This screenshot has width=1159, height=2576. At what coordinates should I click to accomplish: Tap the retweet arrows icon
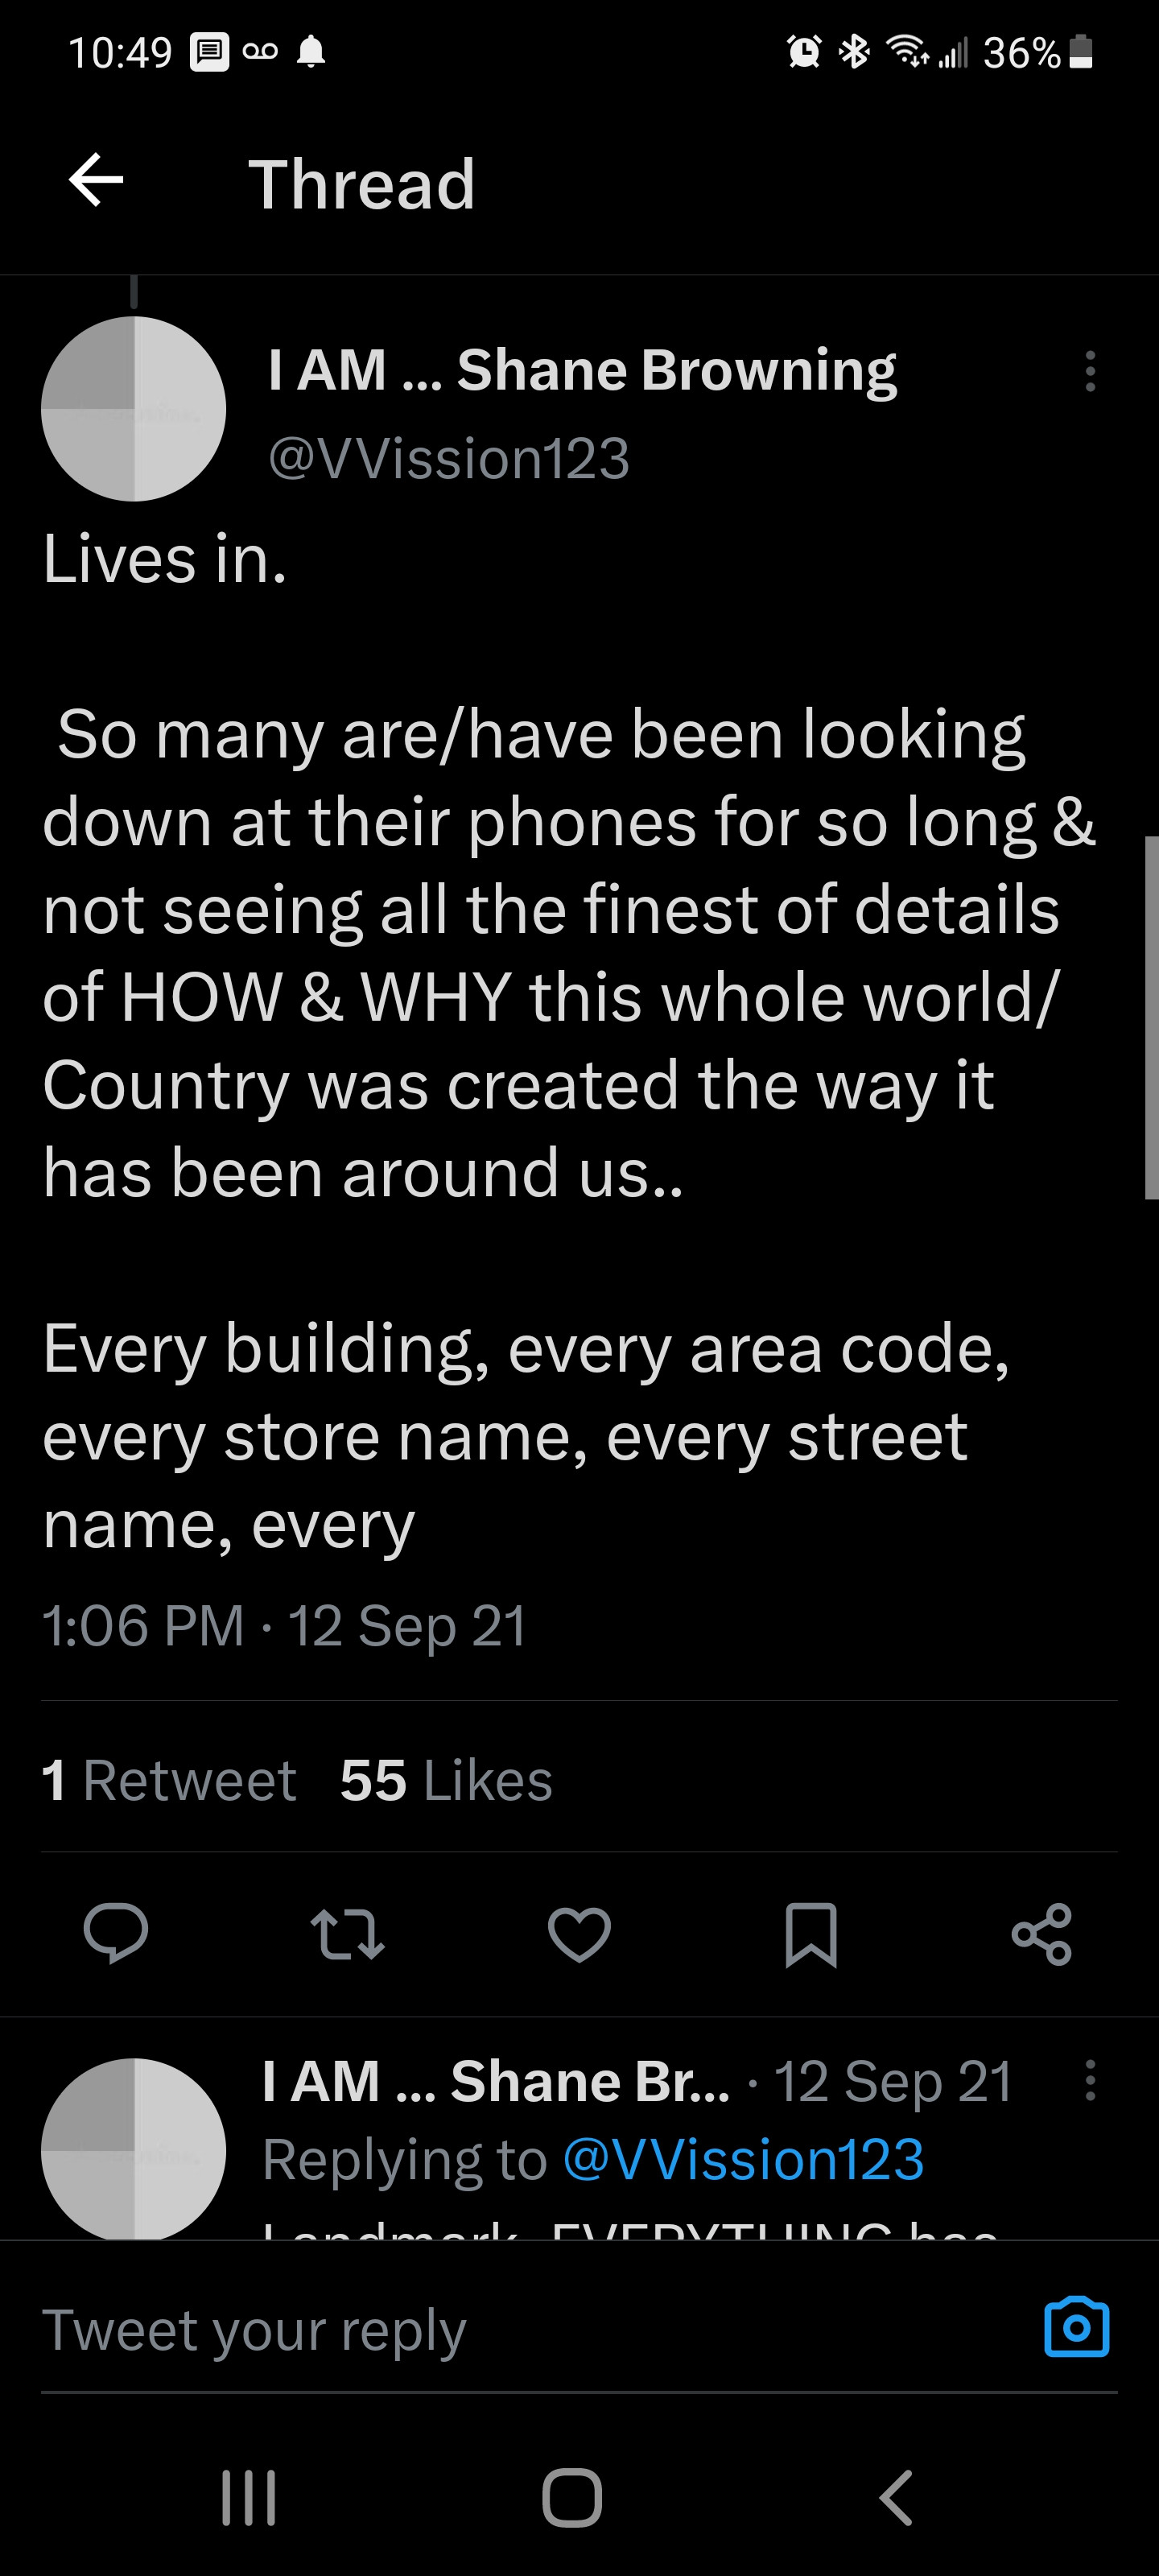[347, 1932]
